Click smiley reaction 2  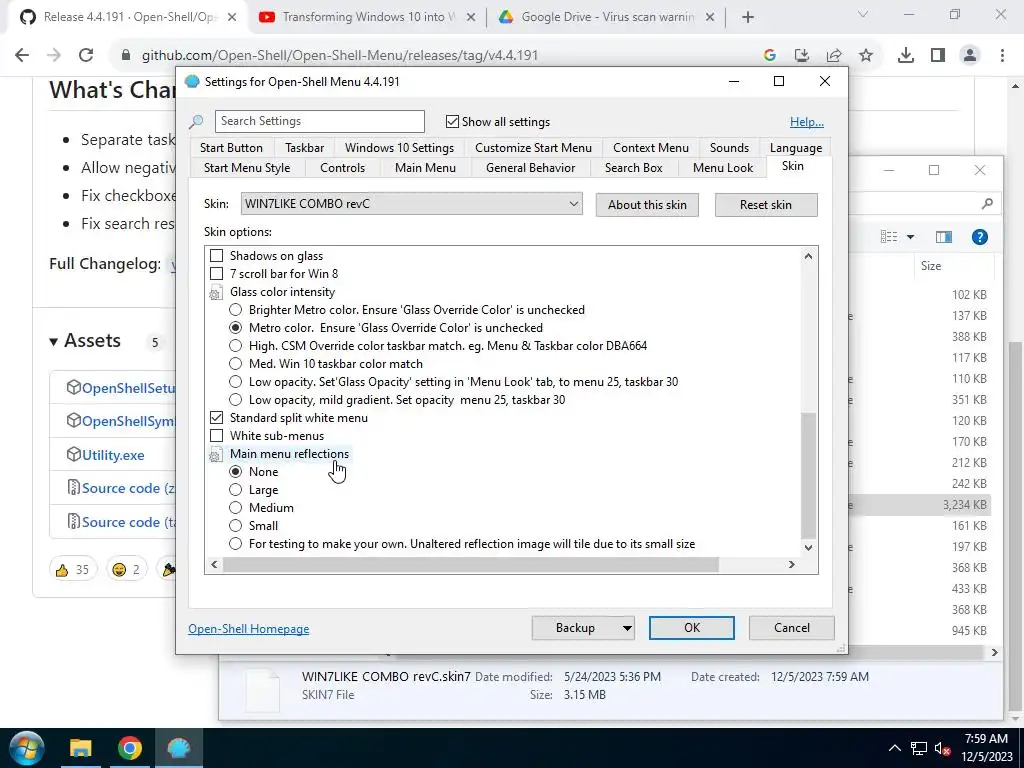pos(126,569)
